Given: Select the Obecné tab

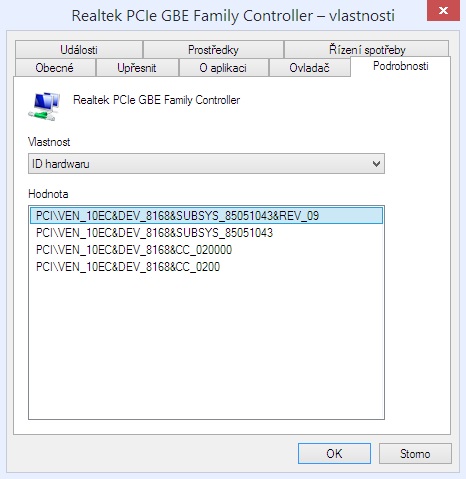Looking at the screenshot, I should tap(55, 68).
